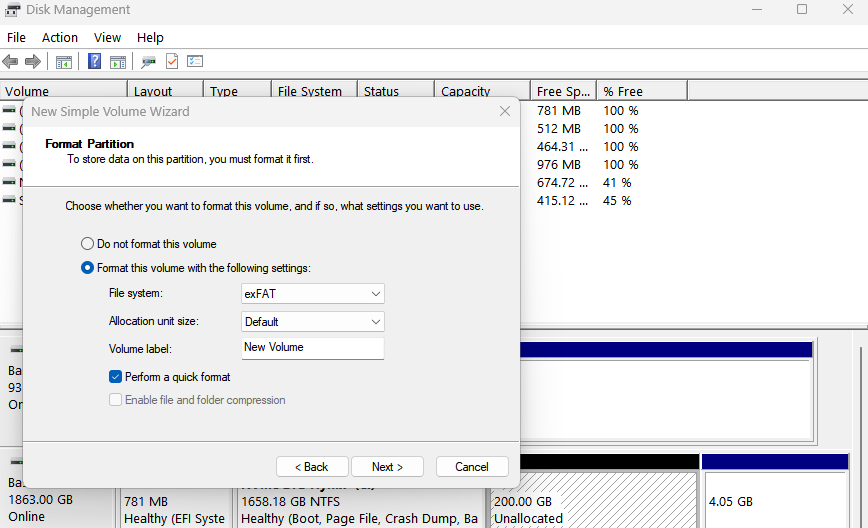Click the Volume label text field

tap(313, 348)
